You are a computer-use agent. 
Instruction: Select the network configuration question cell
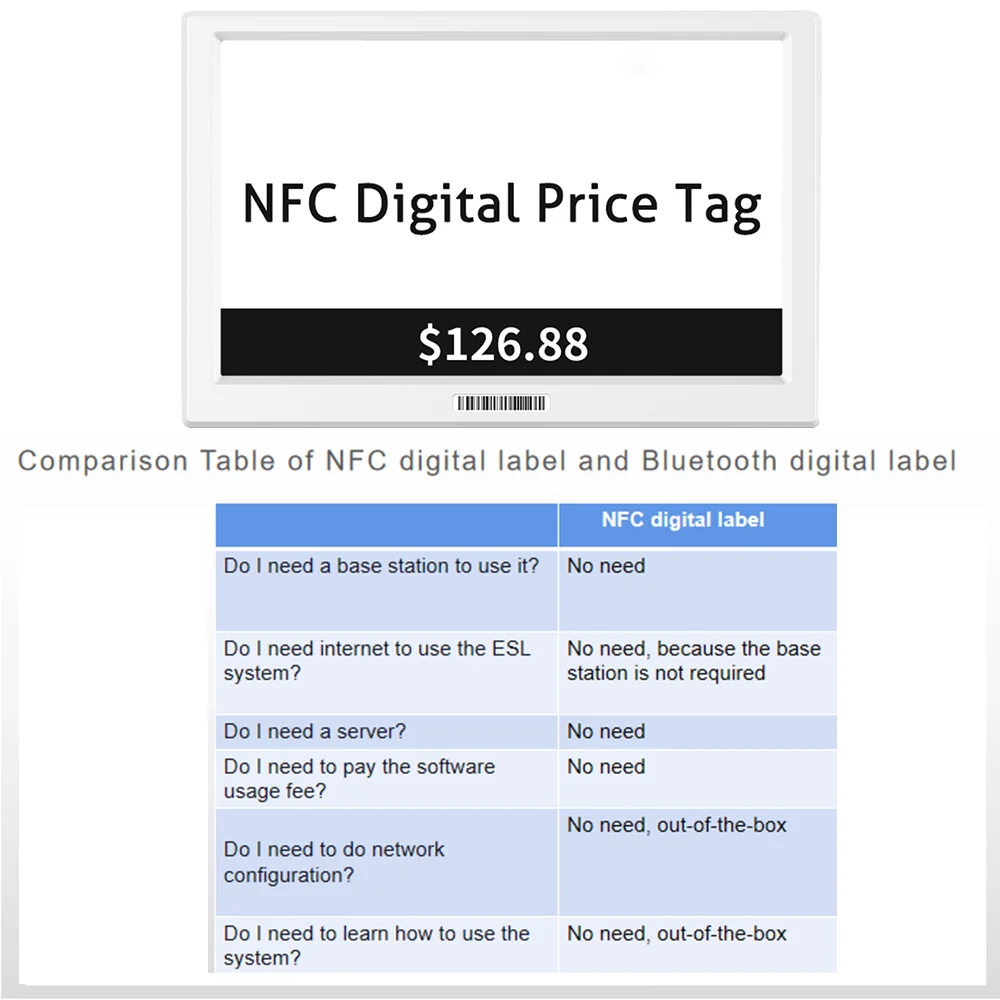pos(335,862)
